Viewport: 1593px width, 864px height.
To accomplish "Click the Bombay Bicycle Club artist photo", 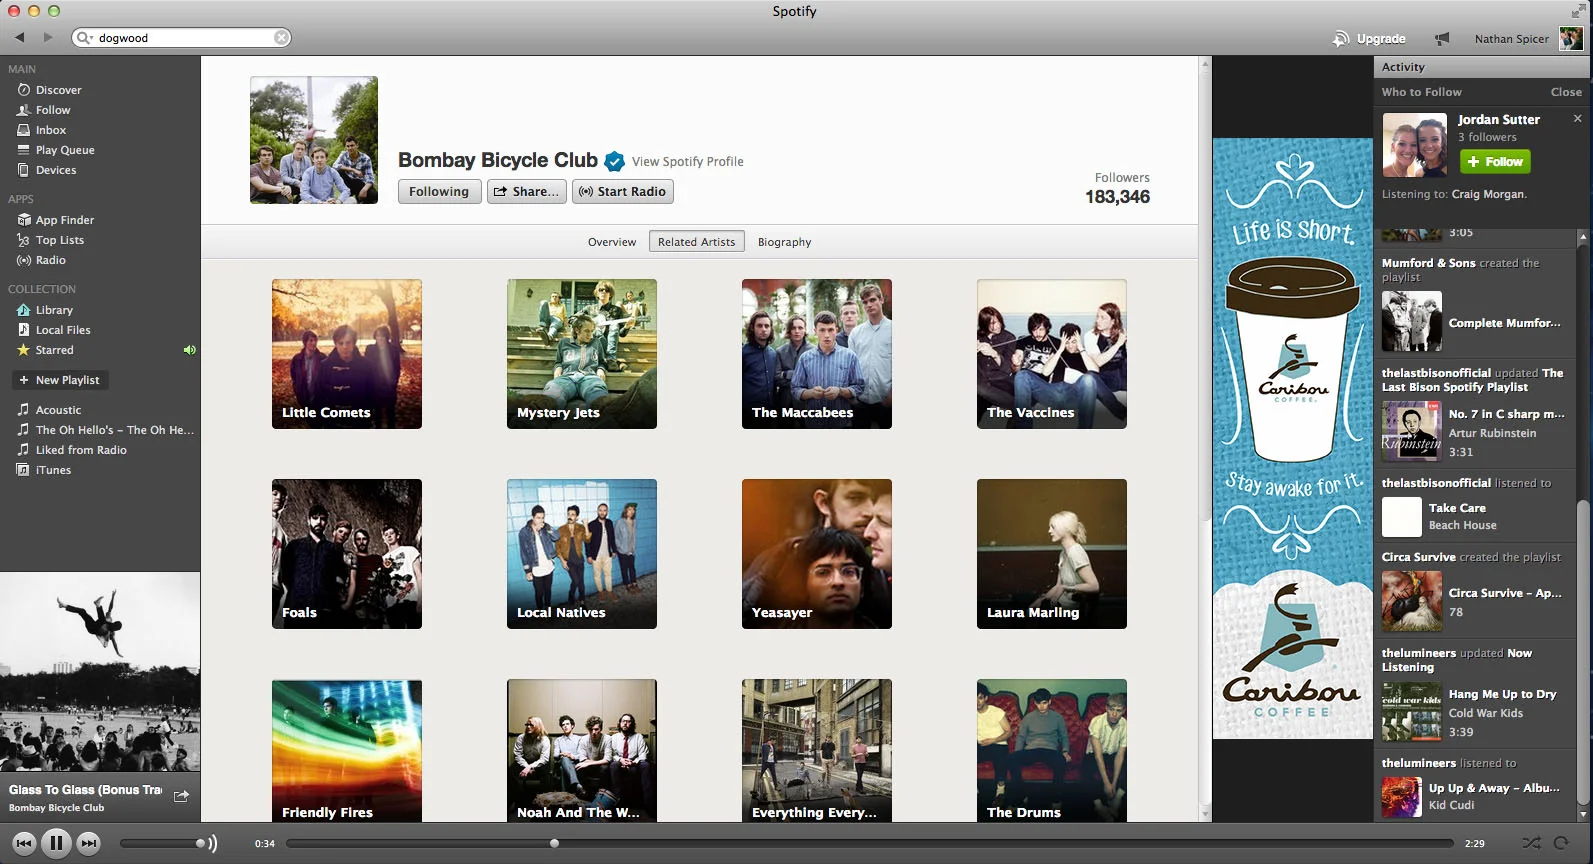I will (314, 140).
